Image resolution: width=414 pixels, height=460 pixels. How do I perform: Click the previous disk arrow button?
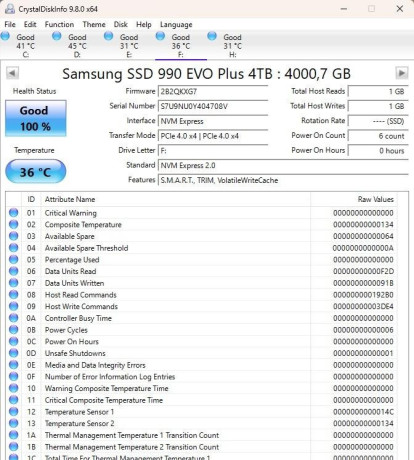[x=12, y=73]
